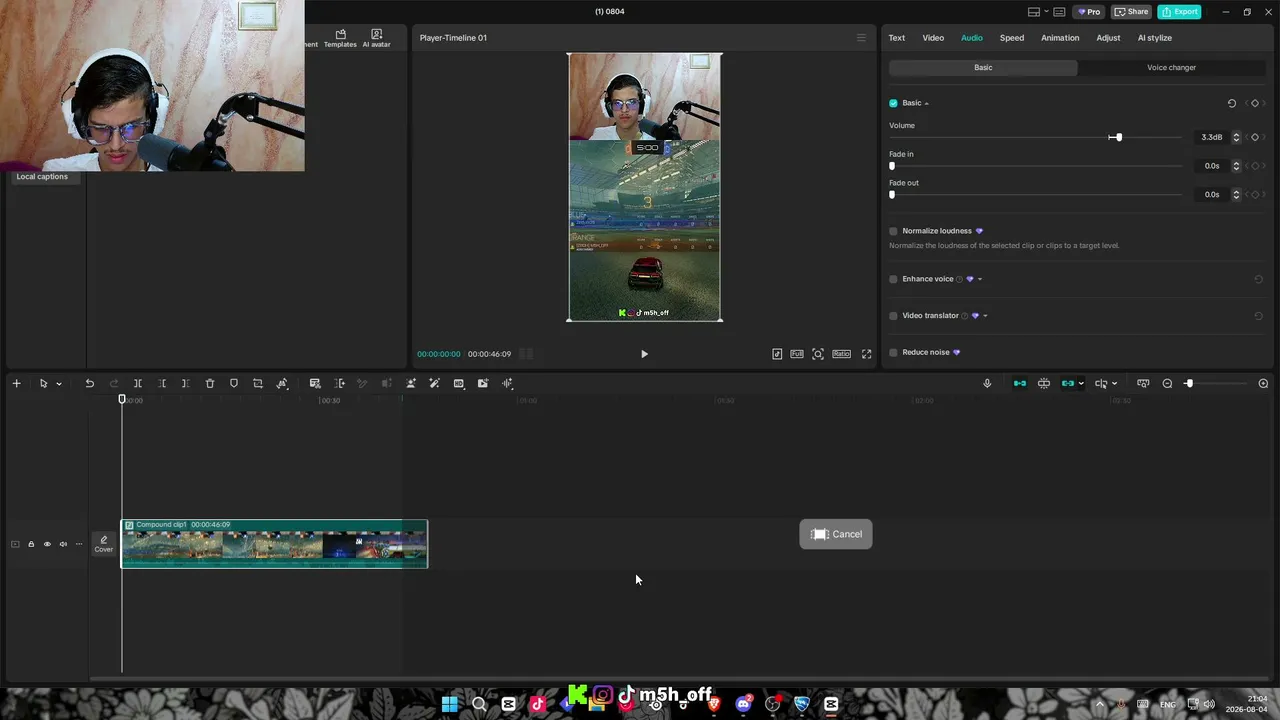Click the Undo arrow in timeline toolbar

[x=89, y=383]
